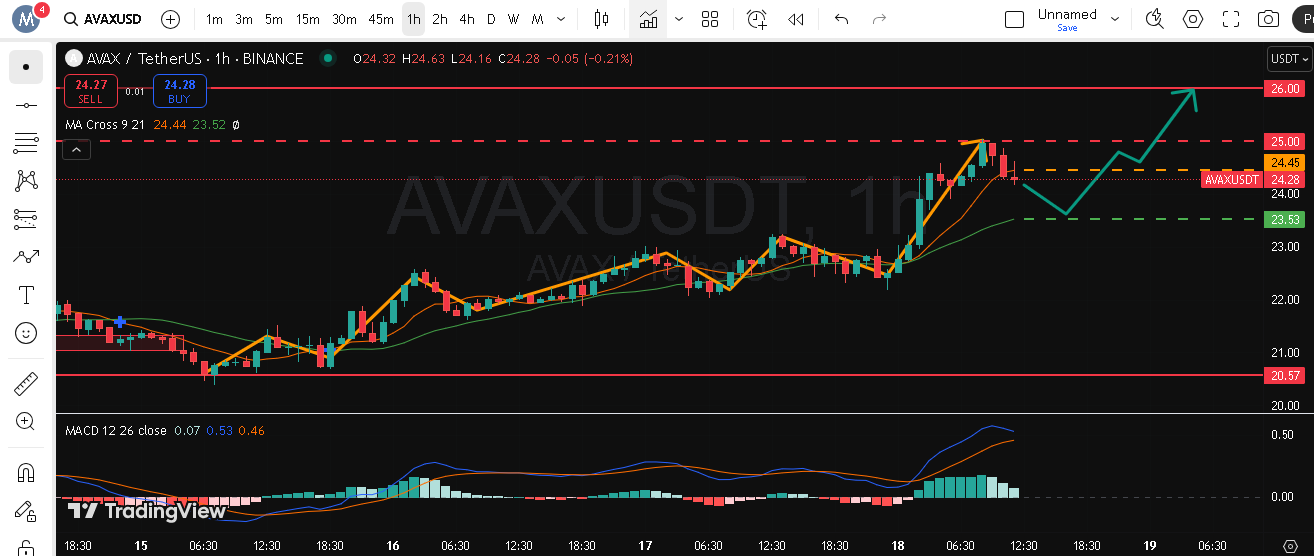
Task: Click the AVAXUSDT last-price label
Action: [x=1232, y=180]
